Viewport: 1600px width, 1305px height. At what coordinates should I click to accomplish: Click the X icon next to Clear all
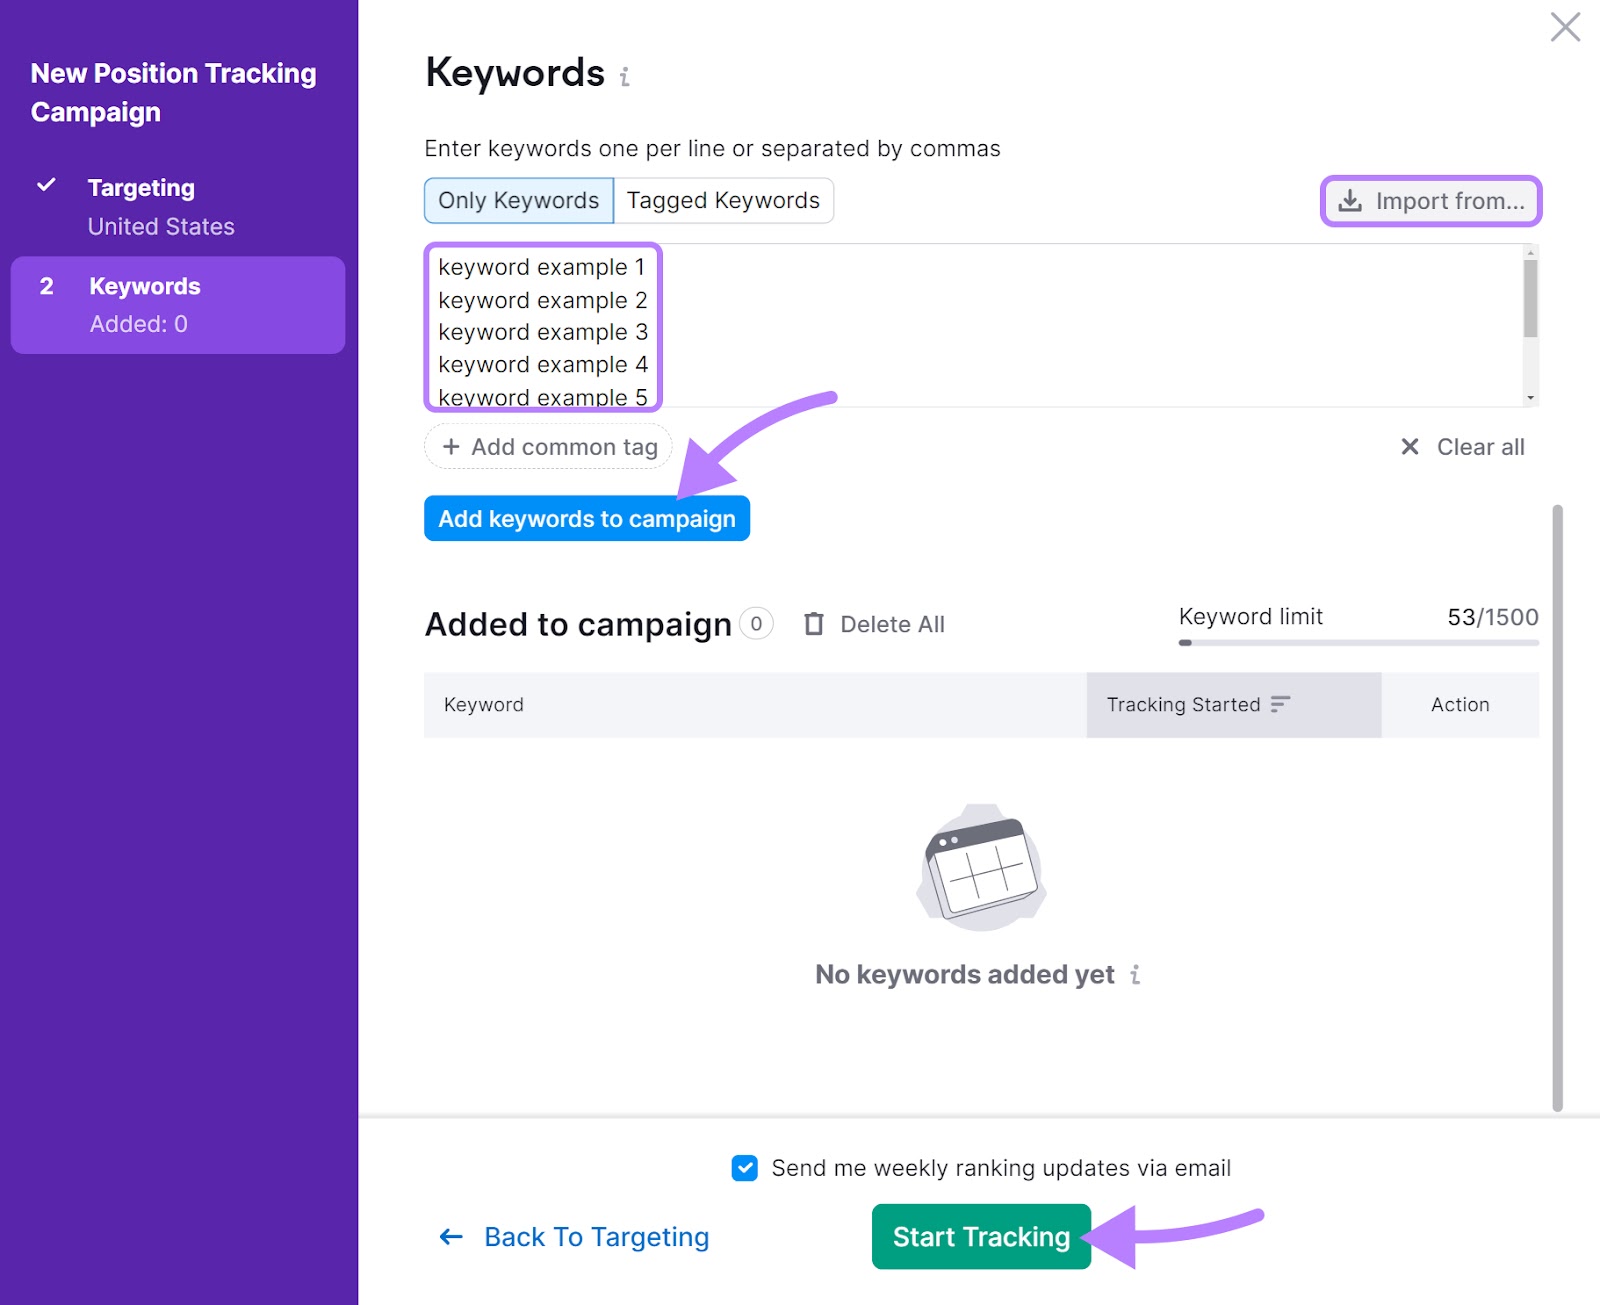pos(1410,447)
